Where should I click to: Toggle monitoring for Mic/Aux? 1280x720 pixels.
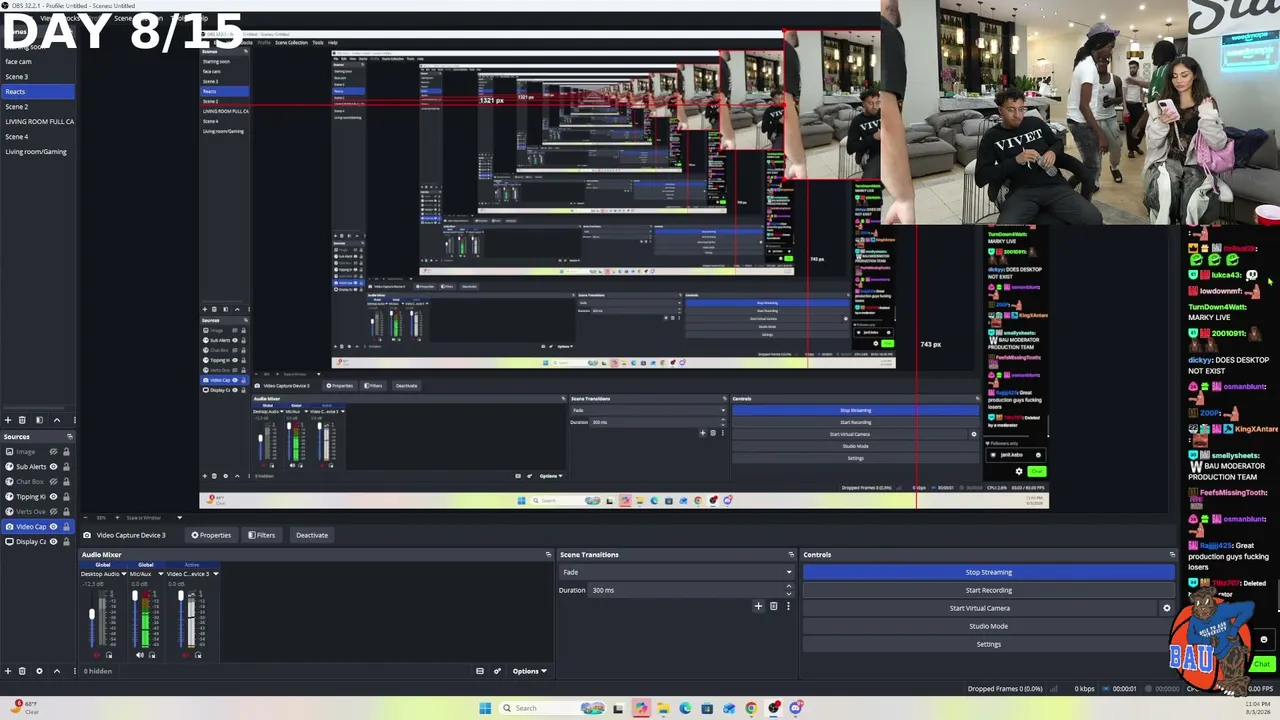(x=153, y=655)
